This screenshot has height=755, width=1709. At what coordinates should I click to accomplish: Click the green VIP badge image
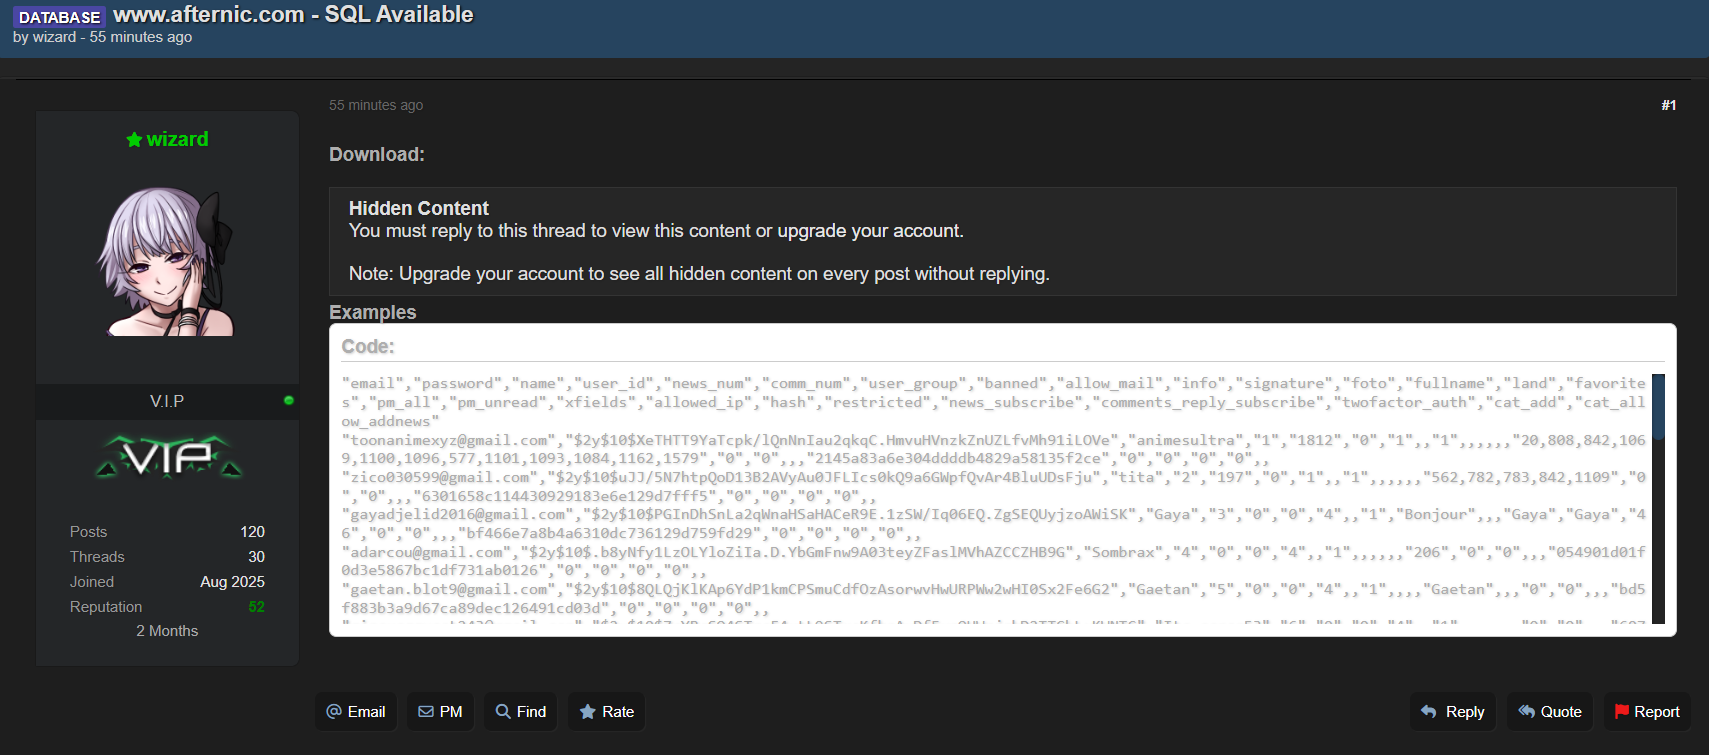tap(168, 458)
